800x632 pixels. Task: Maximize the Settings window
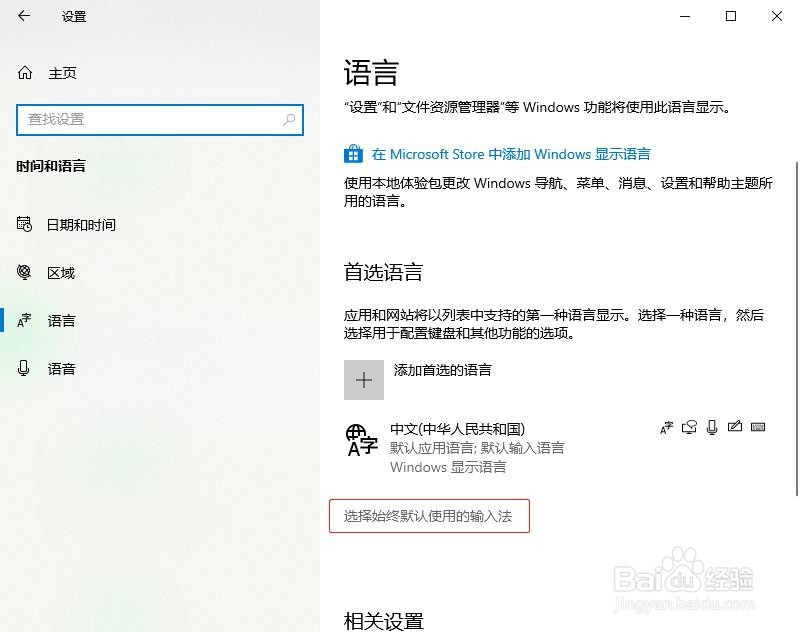coord(731,16)
